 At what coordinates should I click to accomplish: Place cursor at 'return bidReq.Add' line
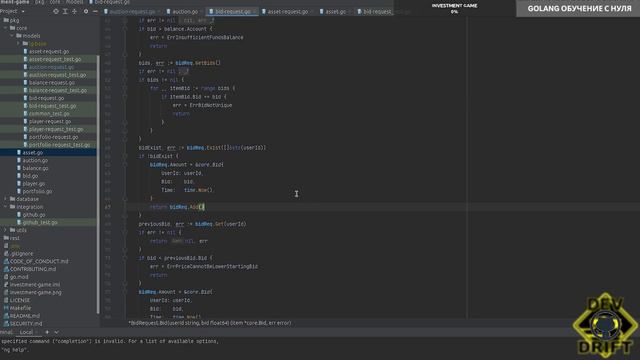(x=177, y=207)
